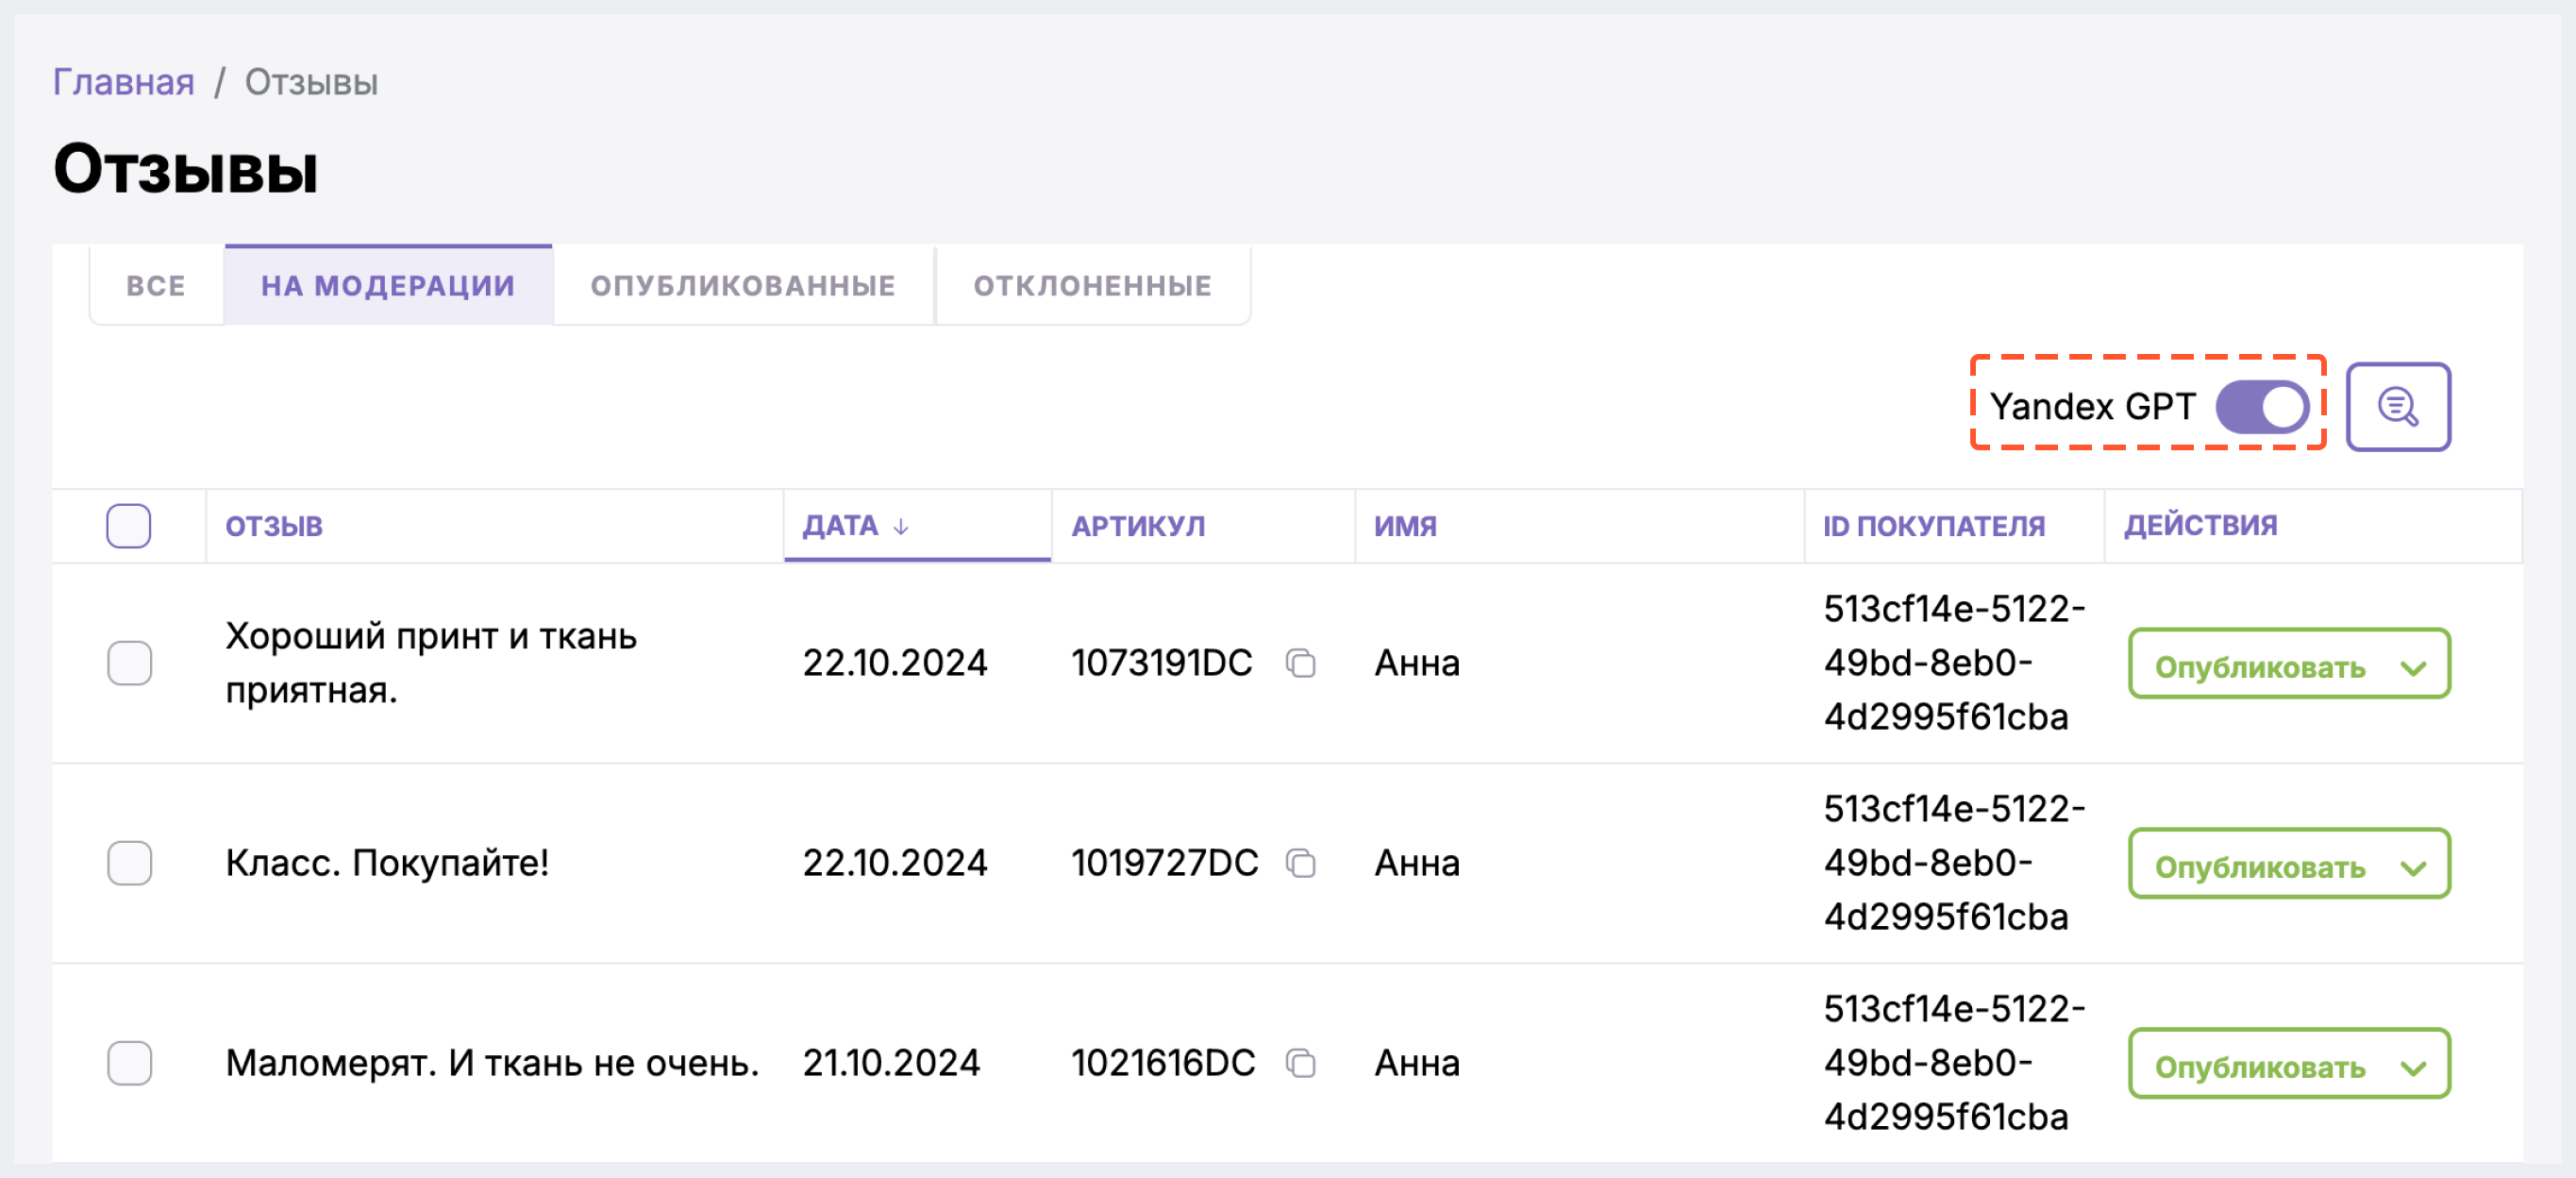Click the sort arrow beside ДАТА

pos(900,527)
